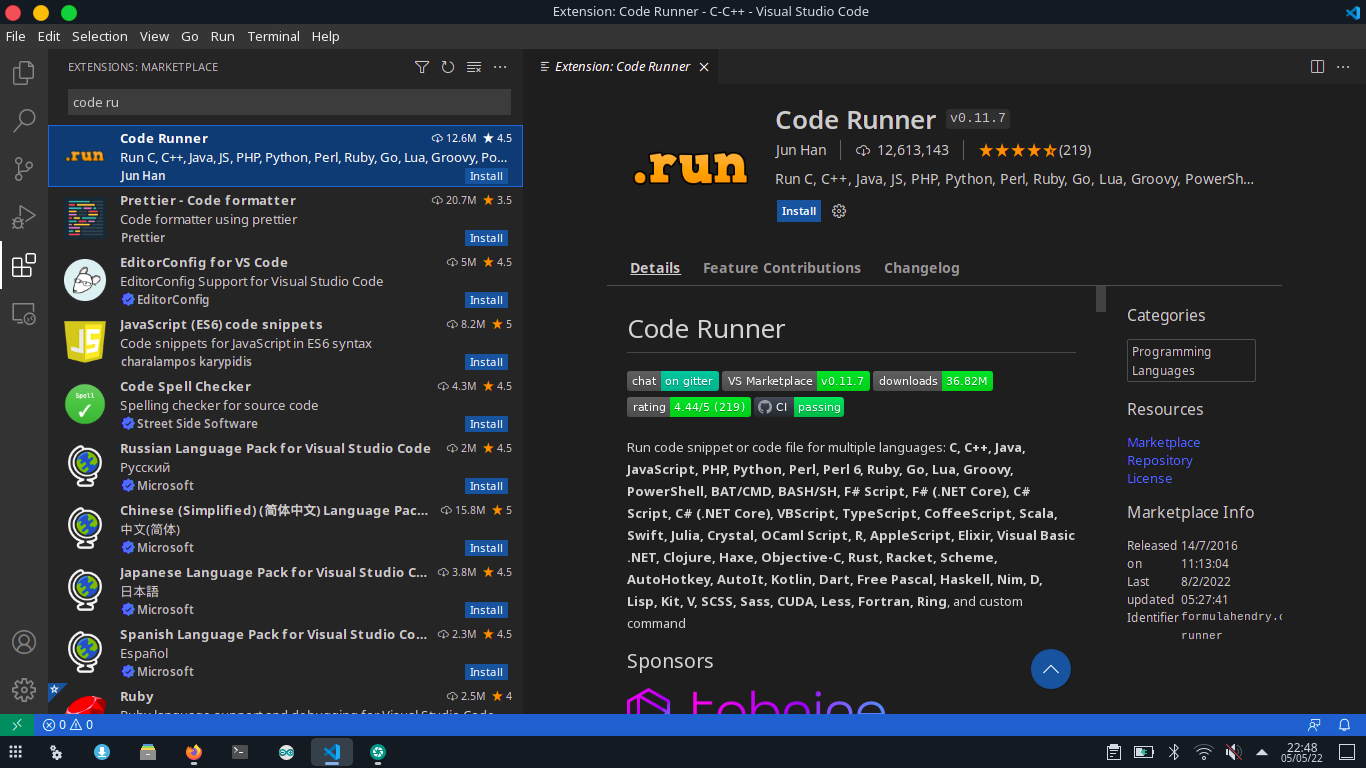The height and width of the screenshot is (768, 1366).
Task: Open the Remote Explorer view
Action: (24, 313)
